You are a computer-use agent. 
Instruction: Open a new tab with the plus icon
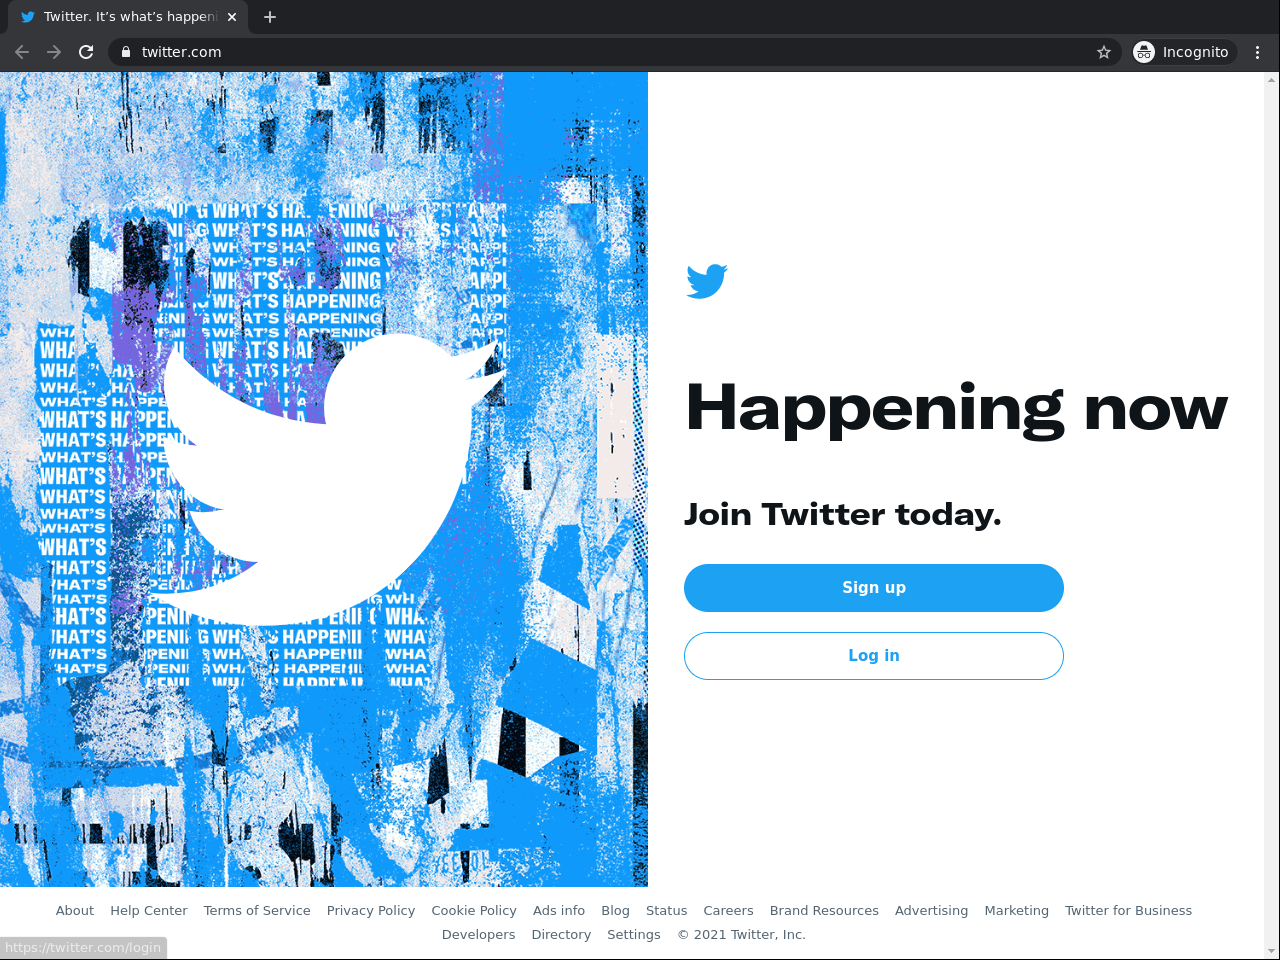270,17
